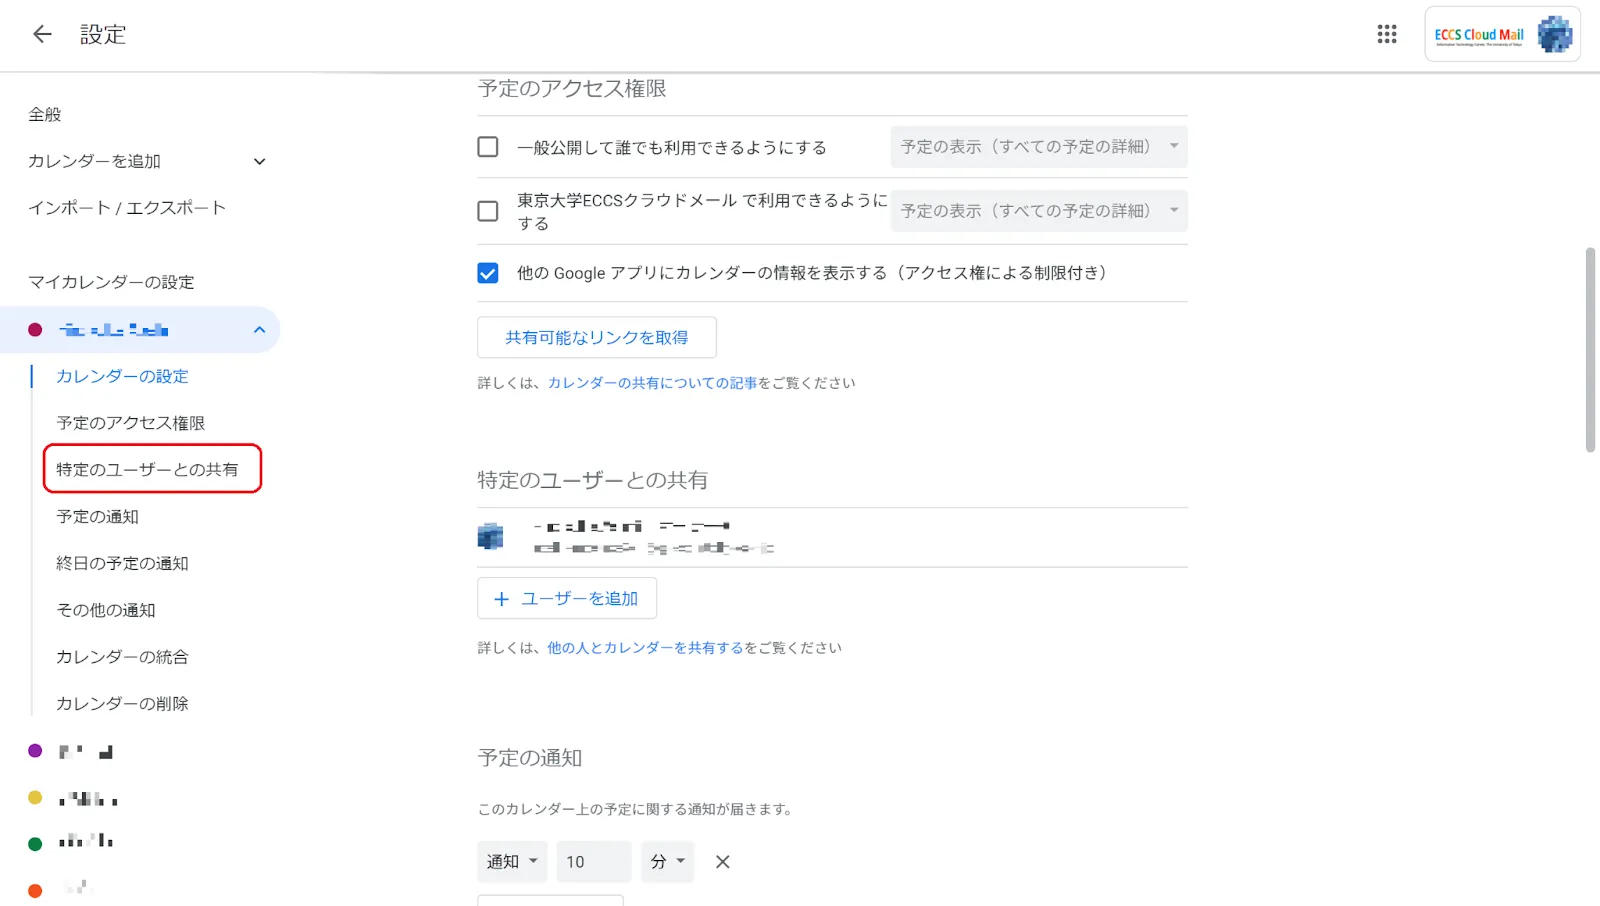The width and height of the screenshot is (1600, 906).
Task: Check 東京大学ECCSクラウドメール で利用できるようにする
Action: tap(487, 210)
